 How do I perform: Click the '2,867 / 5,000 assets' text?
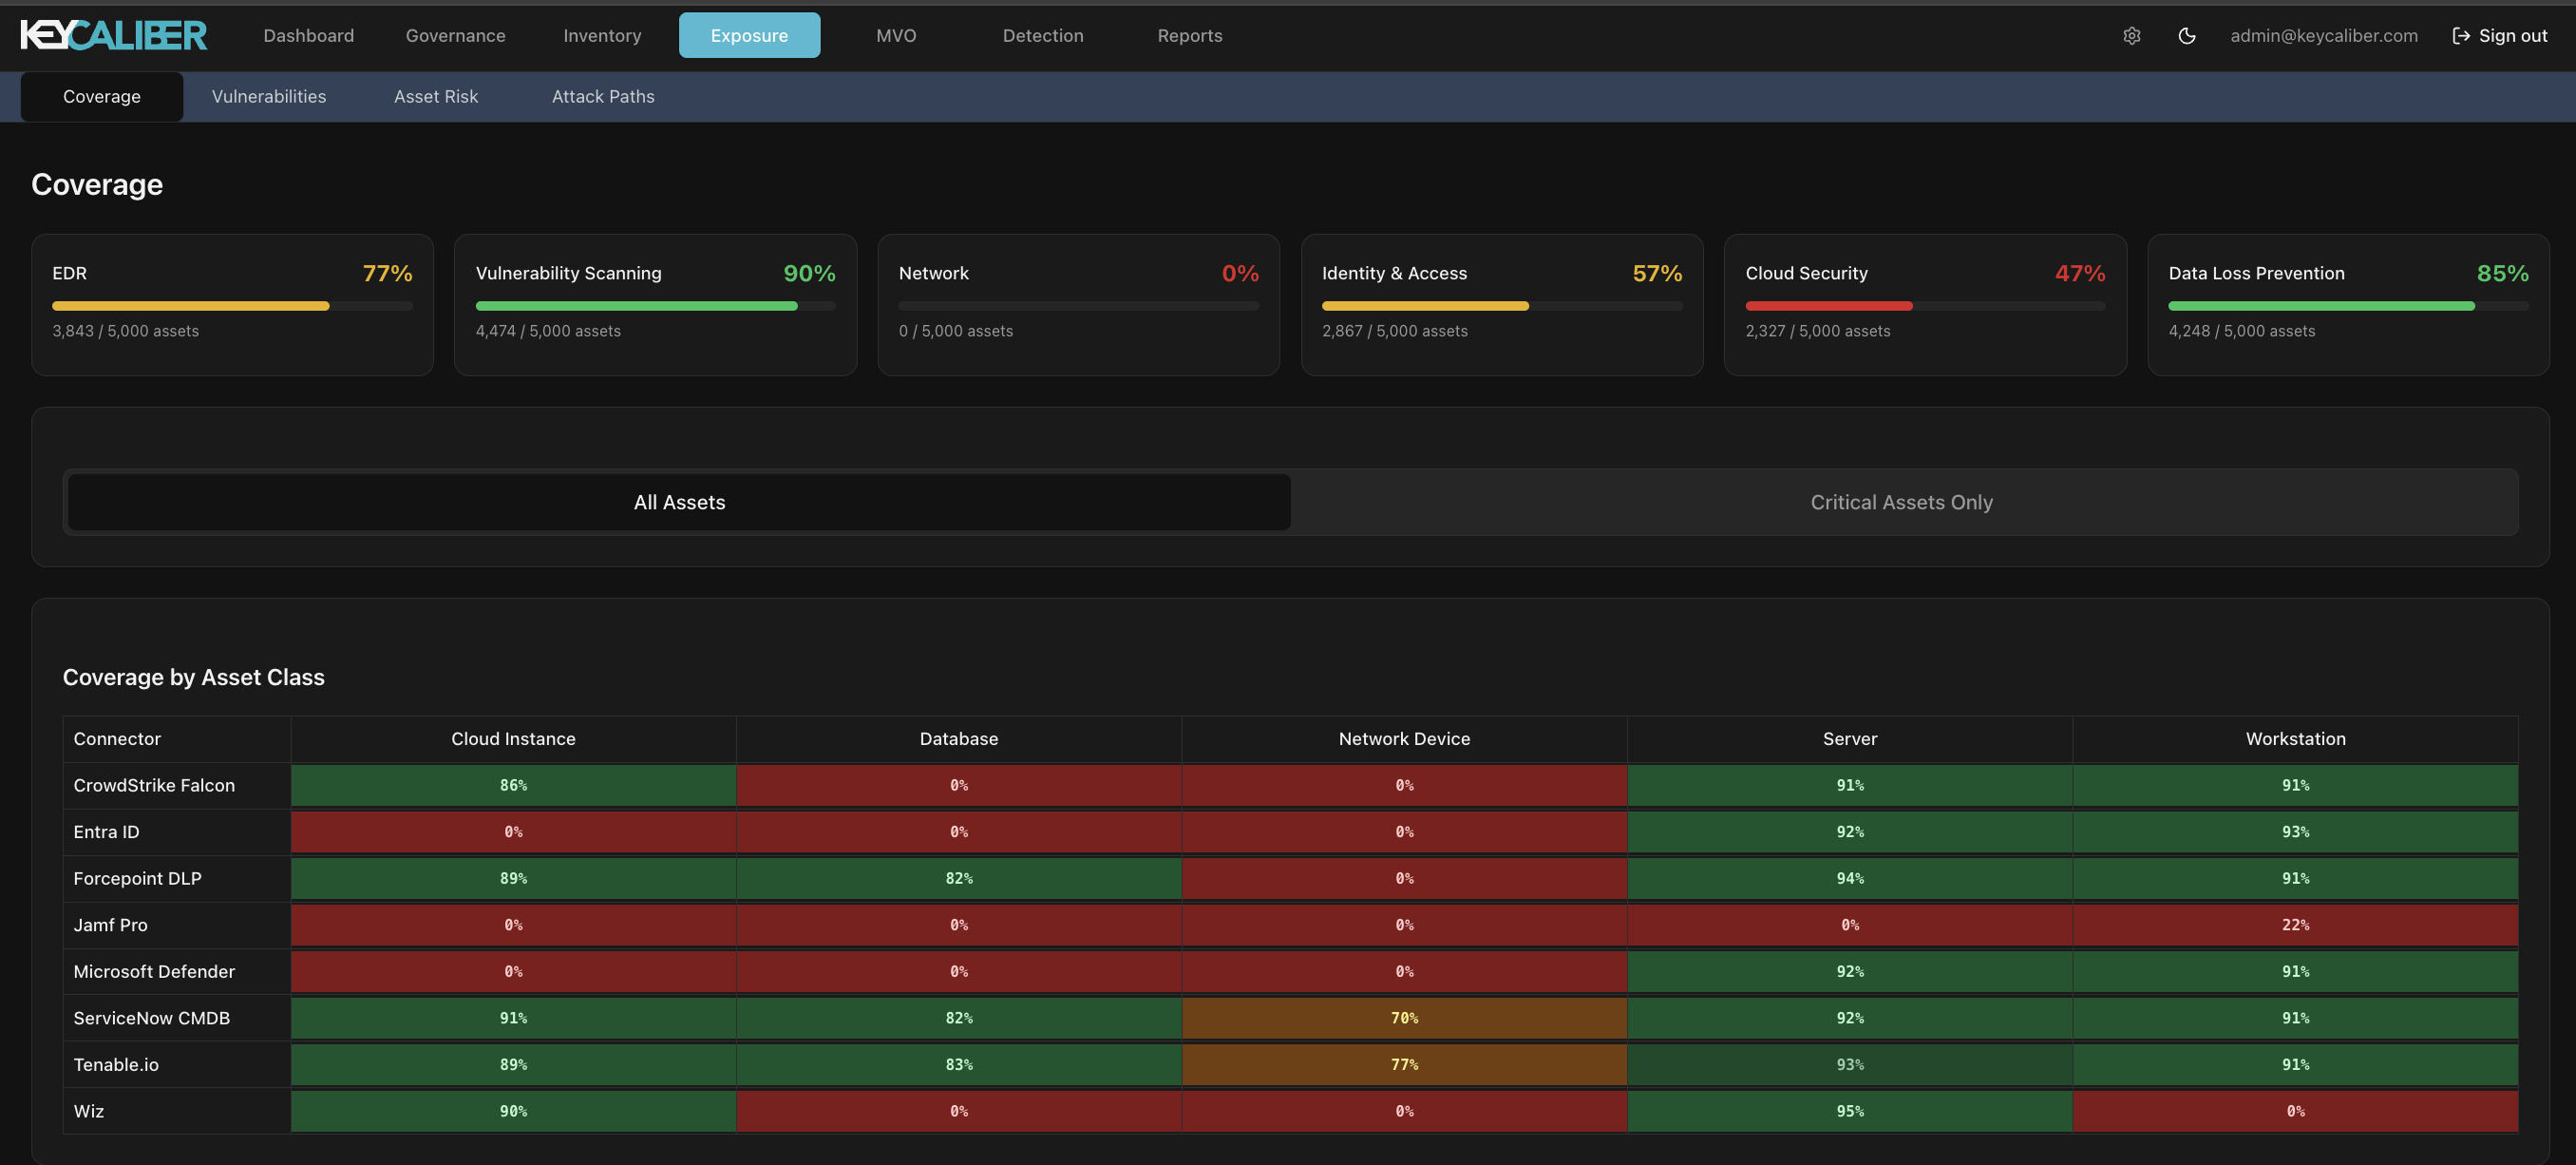[x=1395, y=331]
